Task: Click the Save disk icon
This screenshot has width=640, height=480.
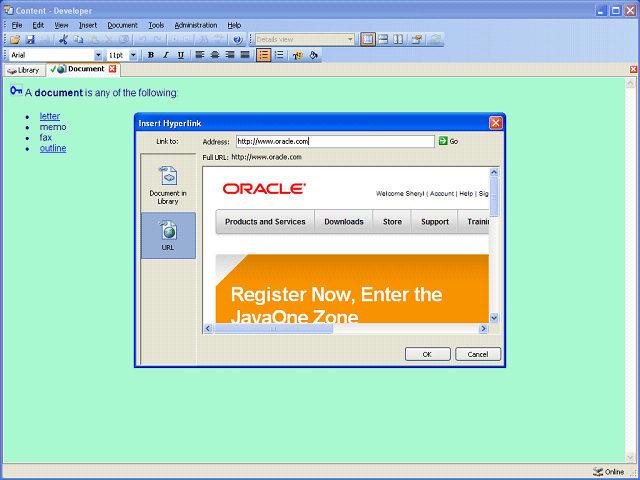Action: pos(30,40)
